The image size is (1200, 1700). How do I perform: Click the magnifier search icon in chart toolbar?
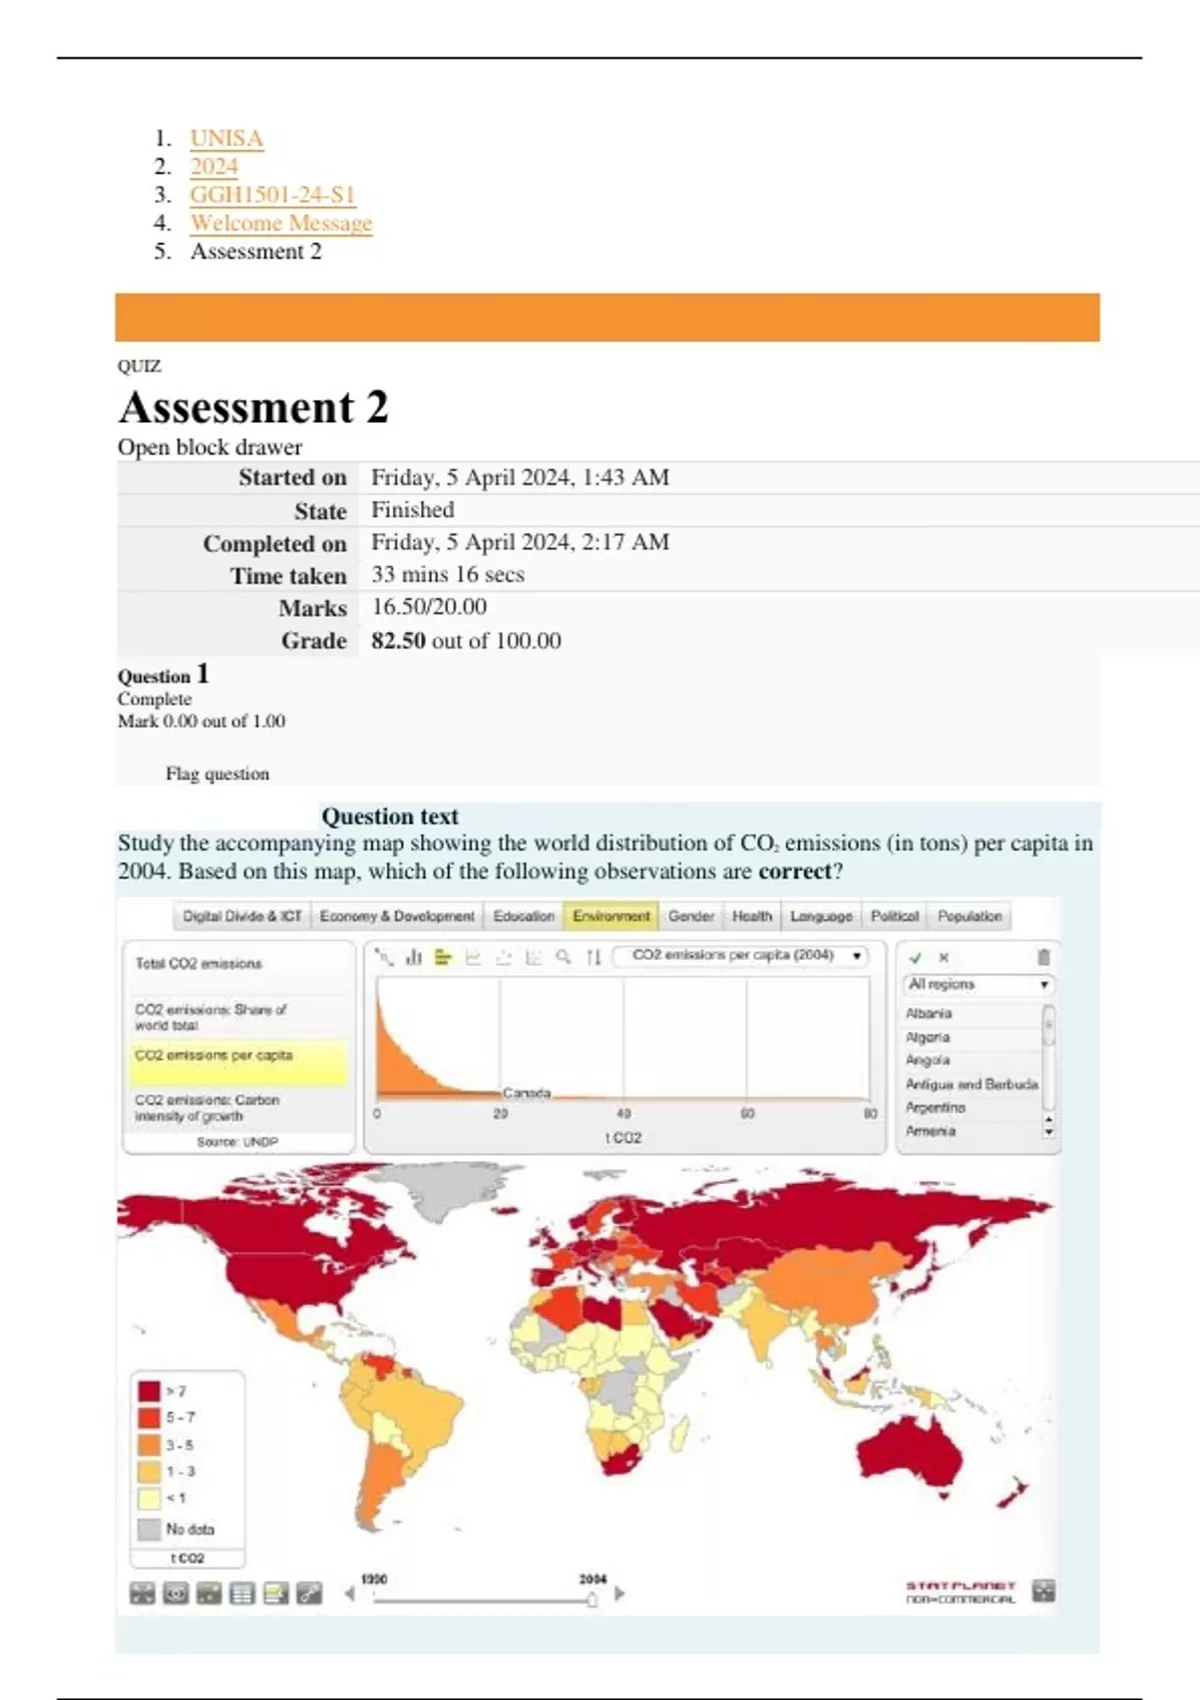point(564,957)
